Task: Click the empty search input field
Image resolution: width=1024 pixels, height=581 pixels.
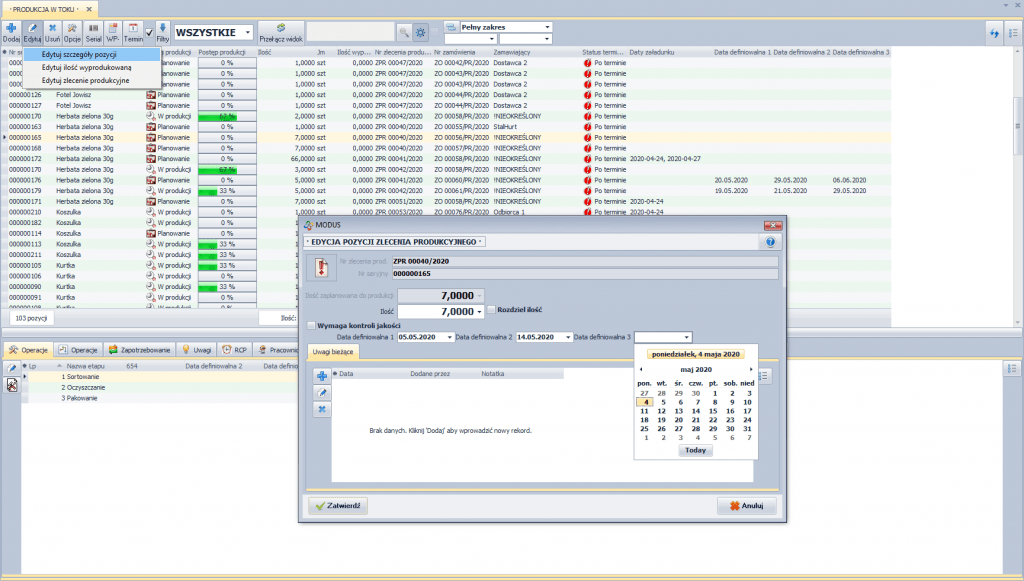Action: click(351, 32)
